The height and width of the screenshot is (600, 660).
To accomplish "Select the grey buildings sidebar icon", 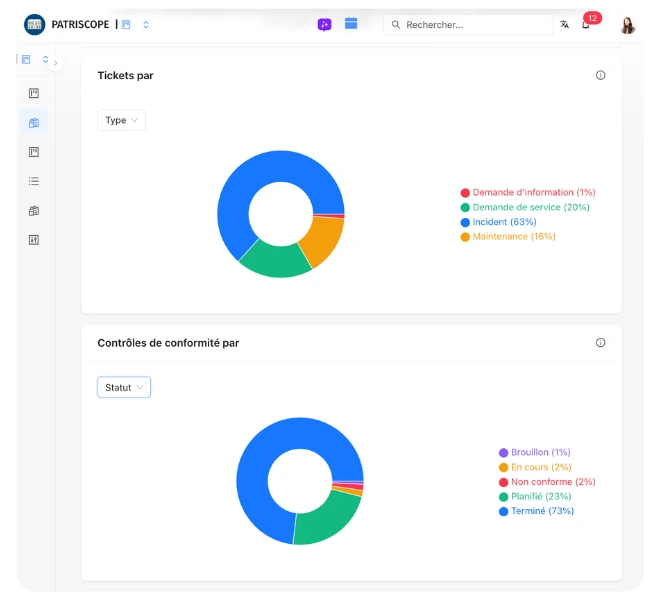I will (34, 211).
